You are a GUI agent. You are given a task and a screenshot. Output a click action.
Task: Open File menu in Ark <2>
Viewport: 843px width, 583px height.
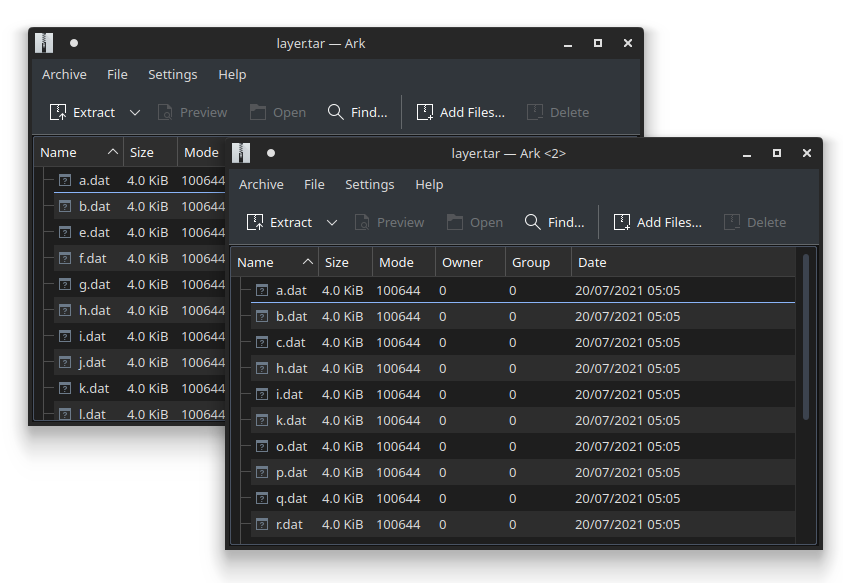[x=314, y=184]
